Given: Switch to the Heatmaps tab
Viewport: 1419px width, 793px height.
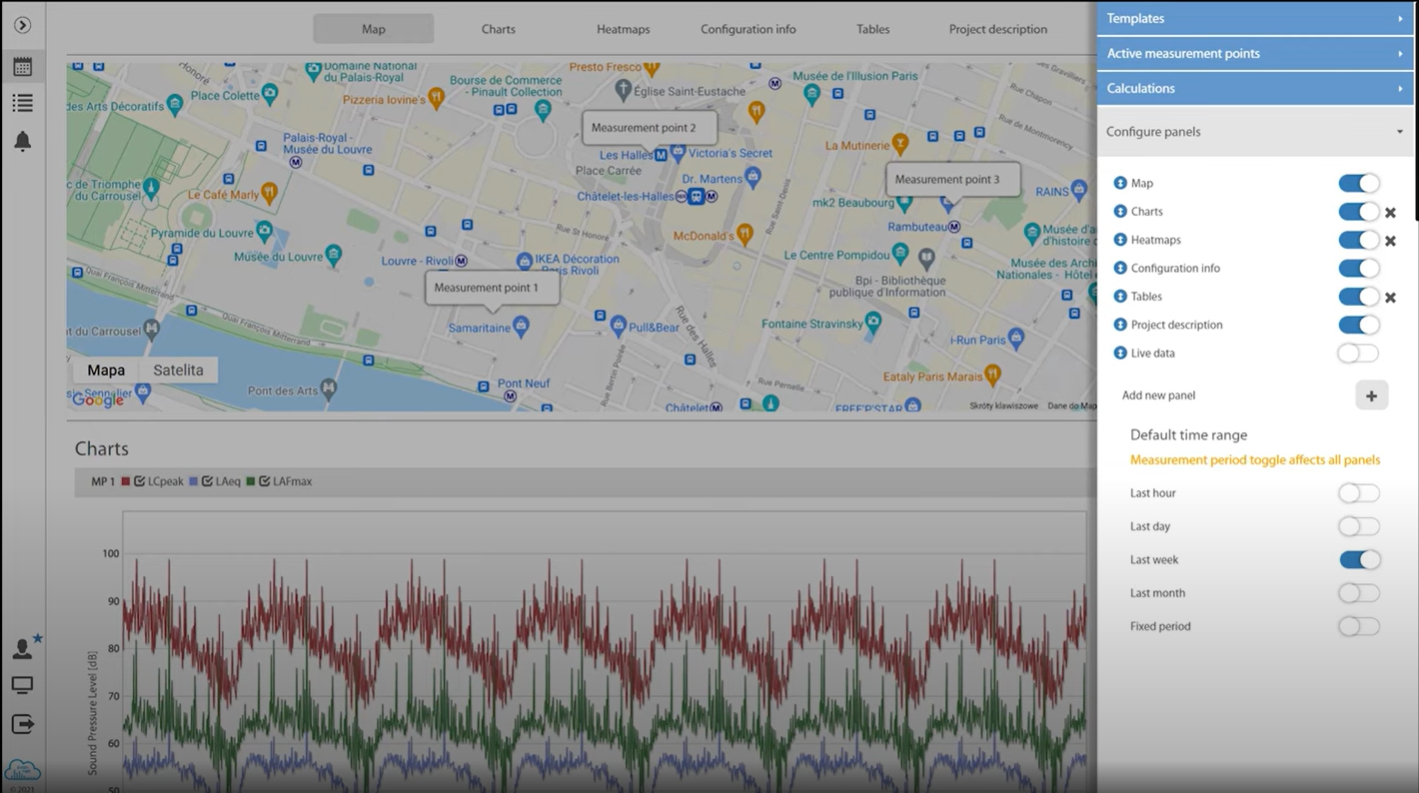Looking at the screenshot, I should coord(623,29).
